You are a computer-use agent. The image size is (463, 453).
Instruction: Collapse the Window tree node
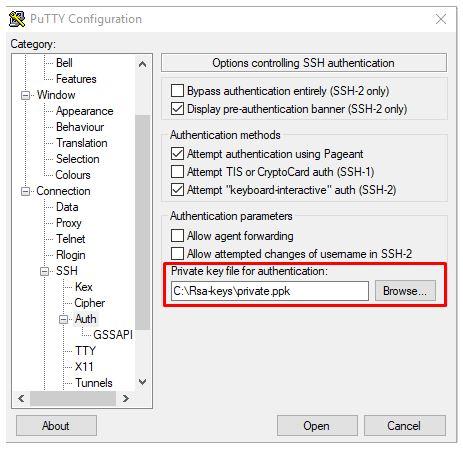pyautogui.click(x=25, y=95)
